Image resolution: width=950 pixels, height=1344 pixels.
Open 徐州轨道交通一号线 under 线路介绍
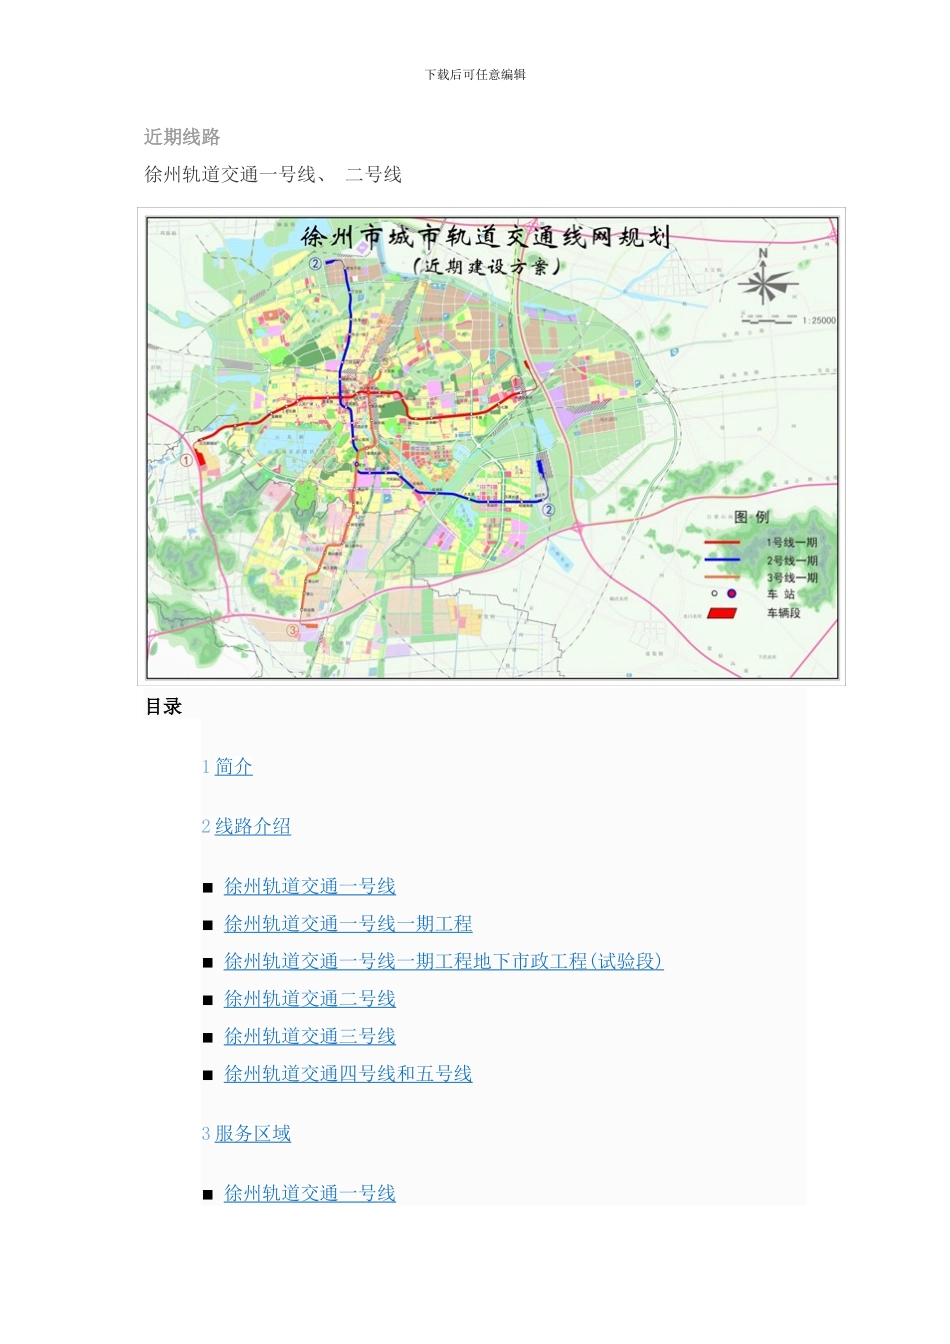(310, 887)
